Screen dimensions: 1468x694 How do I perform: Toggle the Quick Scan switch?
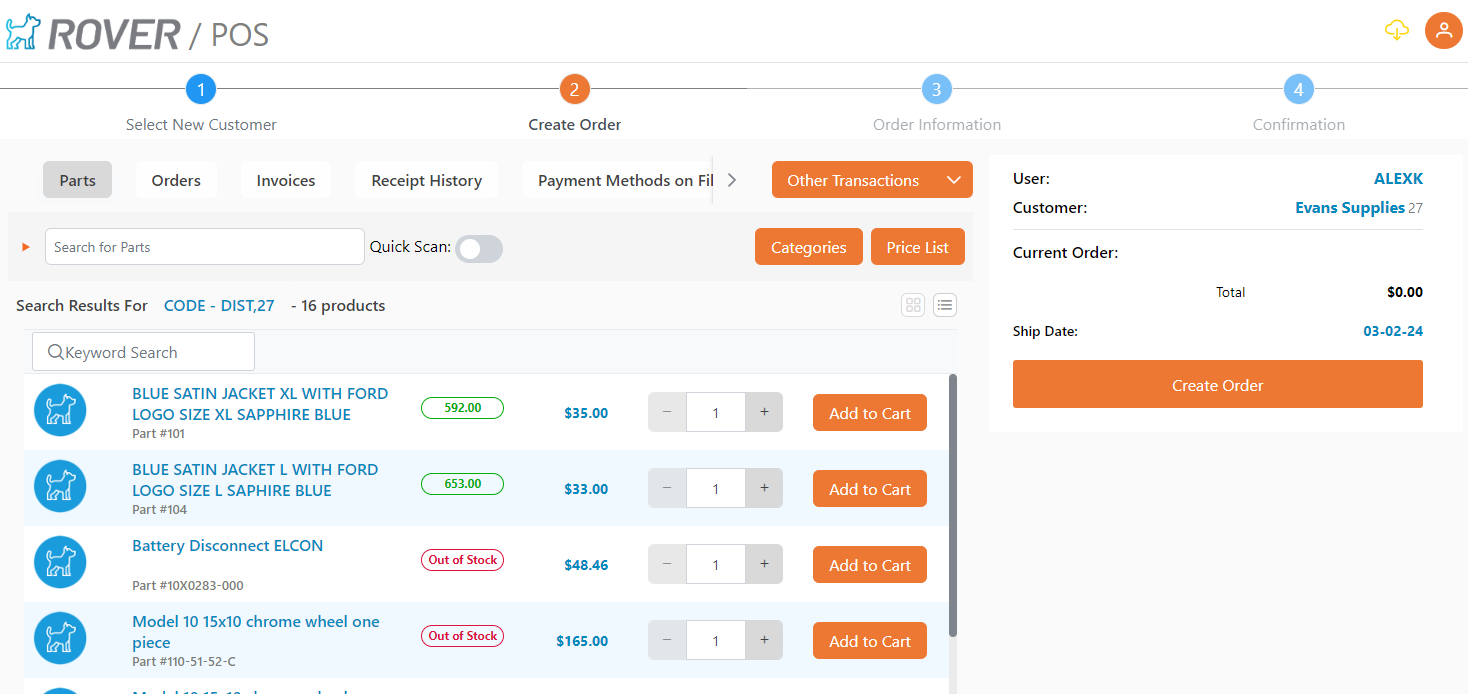tap(478, 249)
